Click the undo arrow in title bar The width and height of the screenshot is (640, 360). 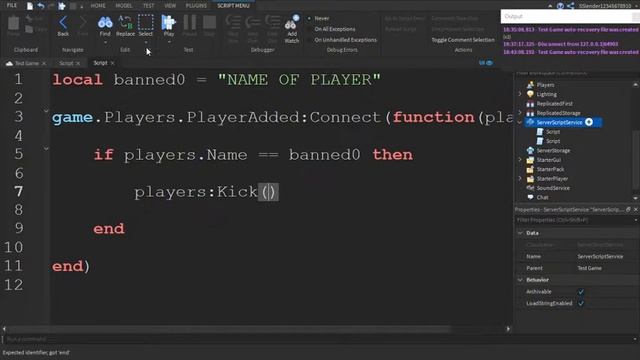[41, 6]
